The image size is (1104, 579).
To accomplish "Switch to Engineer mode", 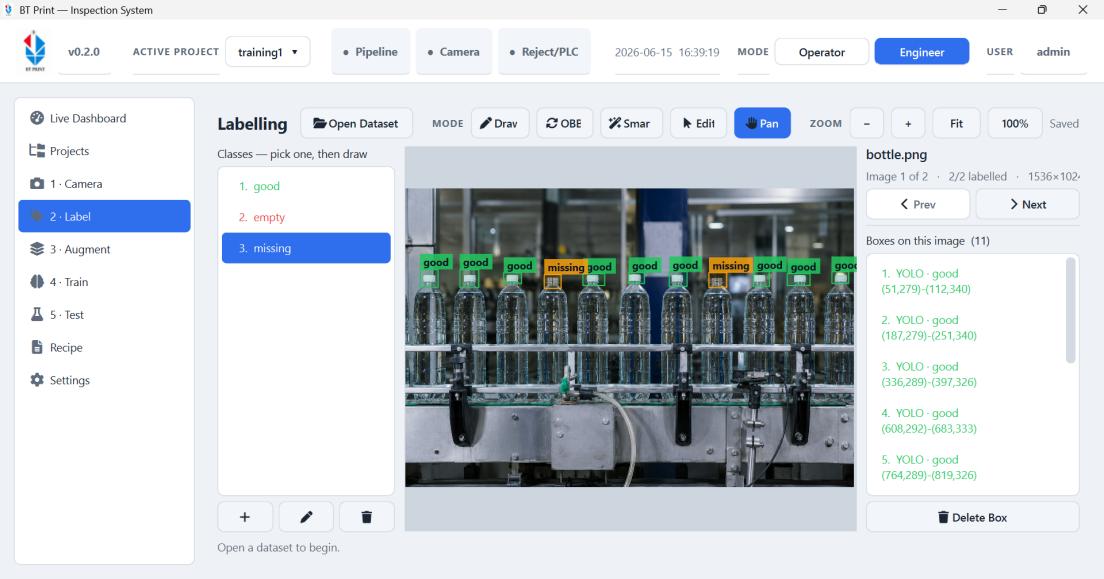I will coord(922,52).
